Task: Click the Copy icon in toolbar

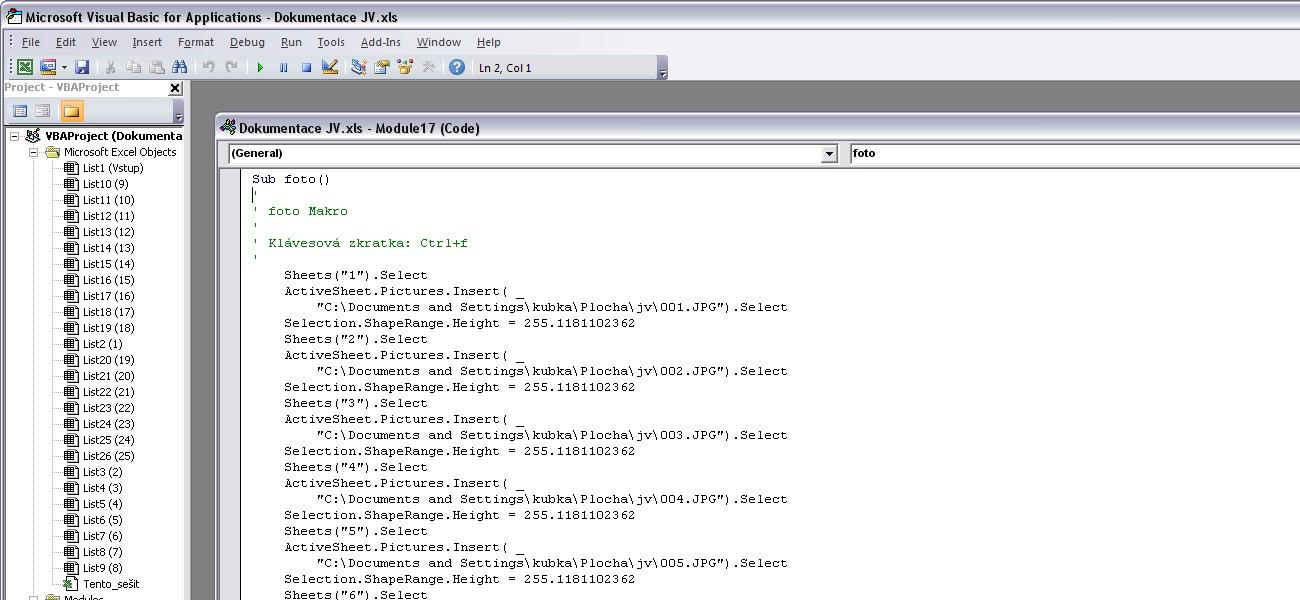Action: (133, 67)
